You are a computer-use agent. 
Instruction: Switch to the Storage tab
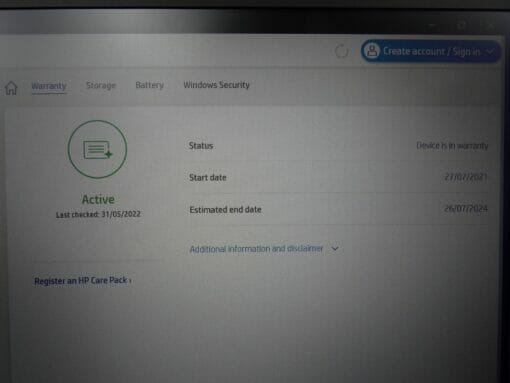(x=101, y=85)
